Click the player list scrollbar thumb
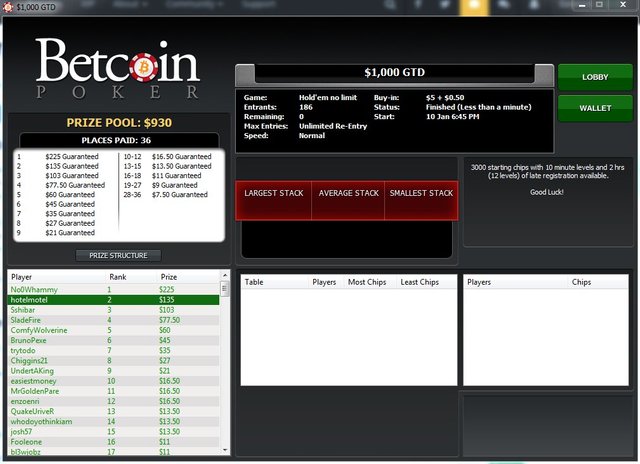This screenshot has height=464, width=640. coord(225,289)
